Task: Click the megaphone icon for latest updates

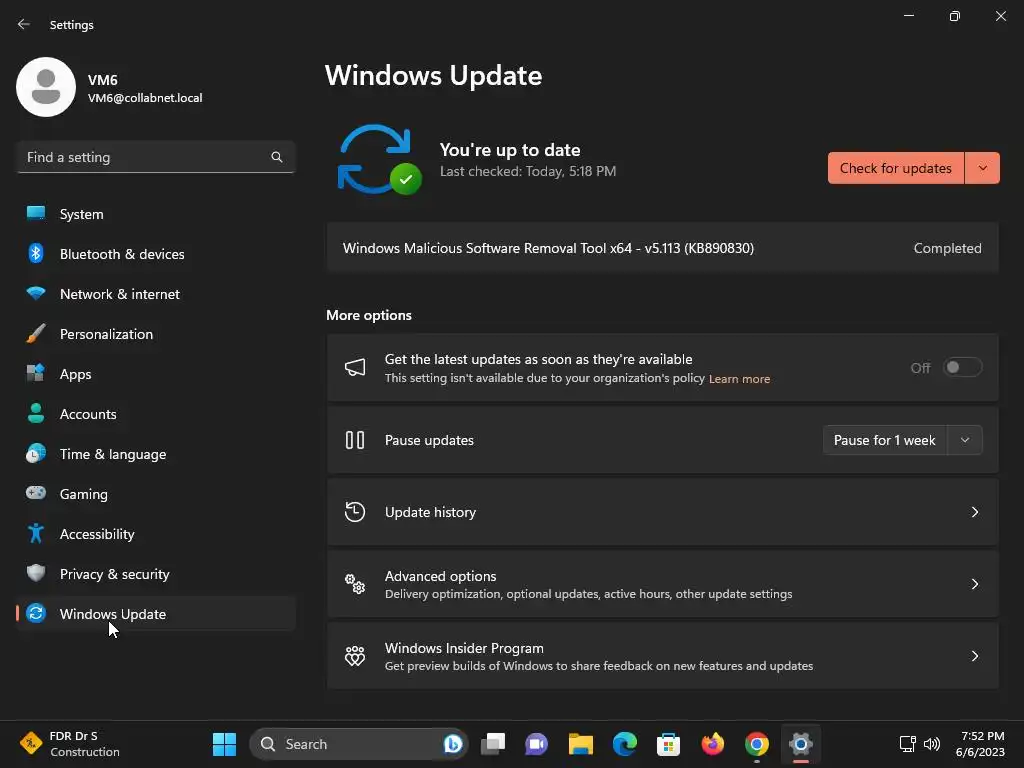Action: coord(355,367)
